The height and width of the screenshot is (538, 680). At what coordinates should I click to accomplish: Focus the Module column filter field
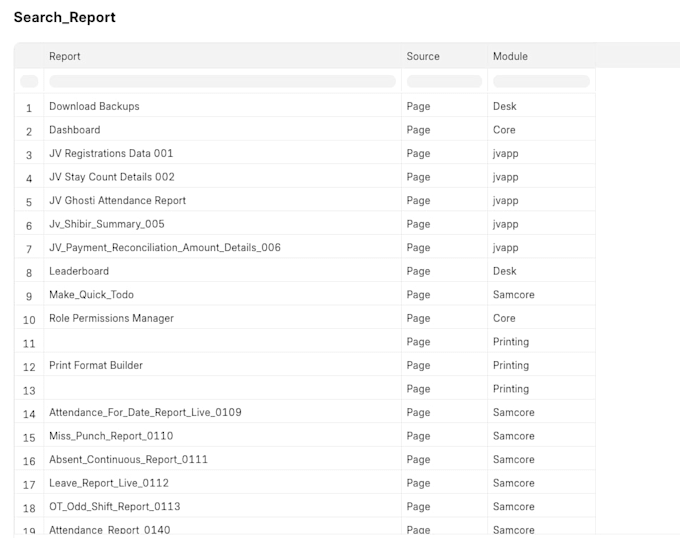(541, 81)
